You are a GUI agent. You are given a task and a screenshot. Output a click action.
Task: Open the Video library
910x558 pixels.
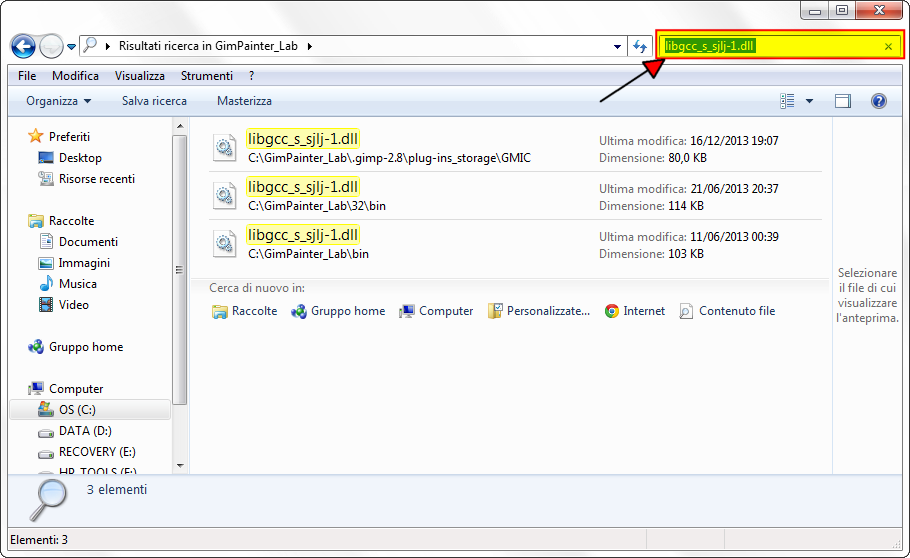74,305
